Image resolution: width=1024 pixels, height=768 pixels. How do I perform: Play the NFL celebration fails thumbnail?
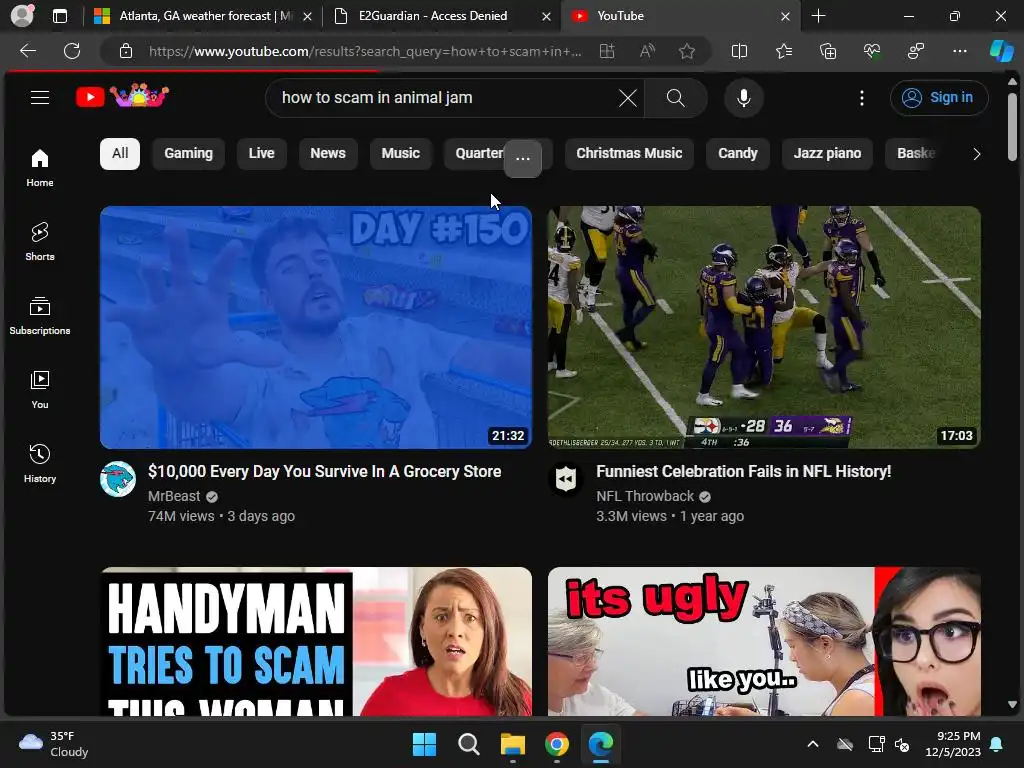[764, 327]
